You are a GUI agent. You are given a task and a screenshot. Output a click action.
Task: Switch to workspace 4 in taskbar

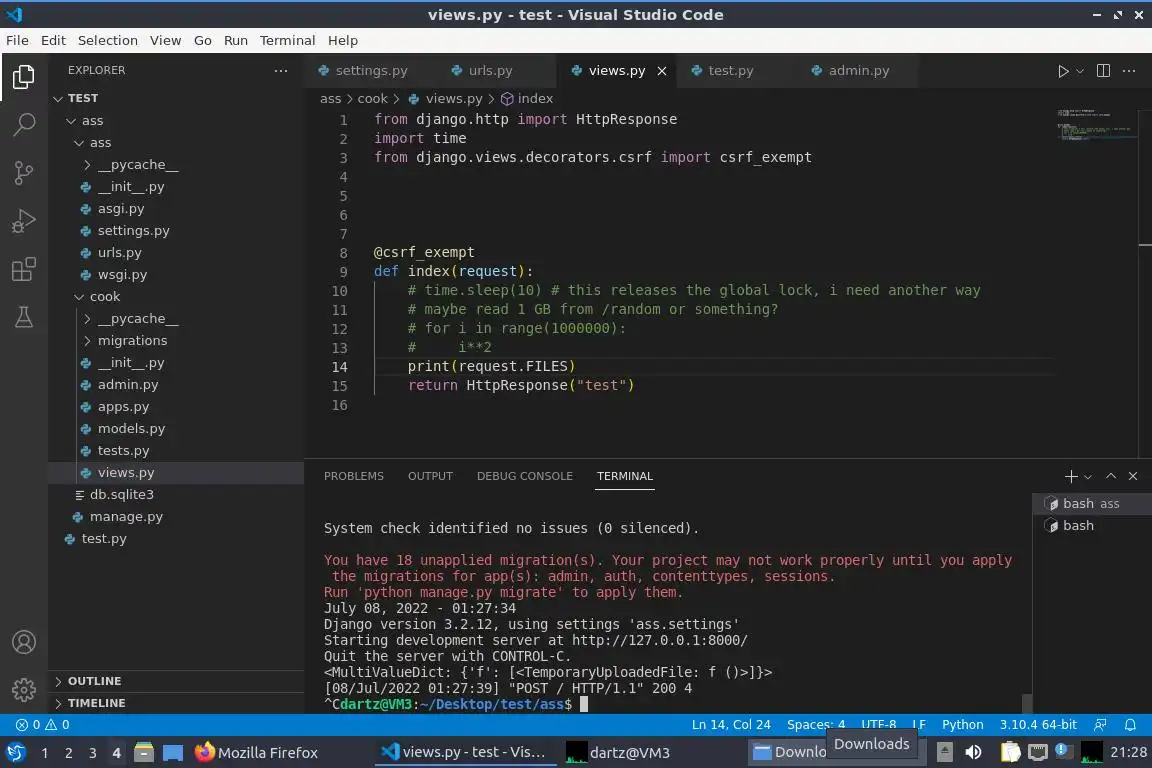tap(116, 753)
